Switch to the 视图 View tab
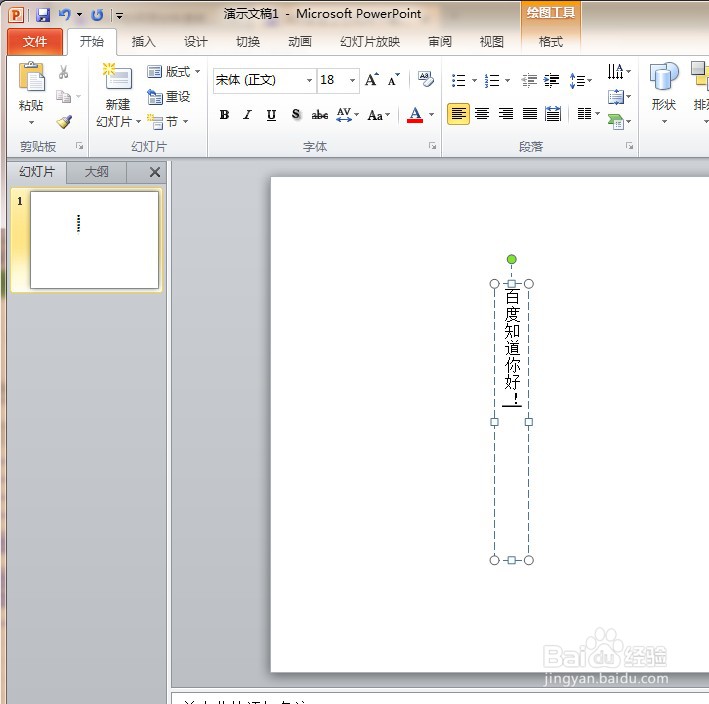The width and height of the screenshot is (709, 704). [492, 42]
